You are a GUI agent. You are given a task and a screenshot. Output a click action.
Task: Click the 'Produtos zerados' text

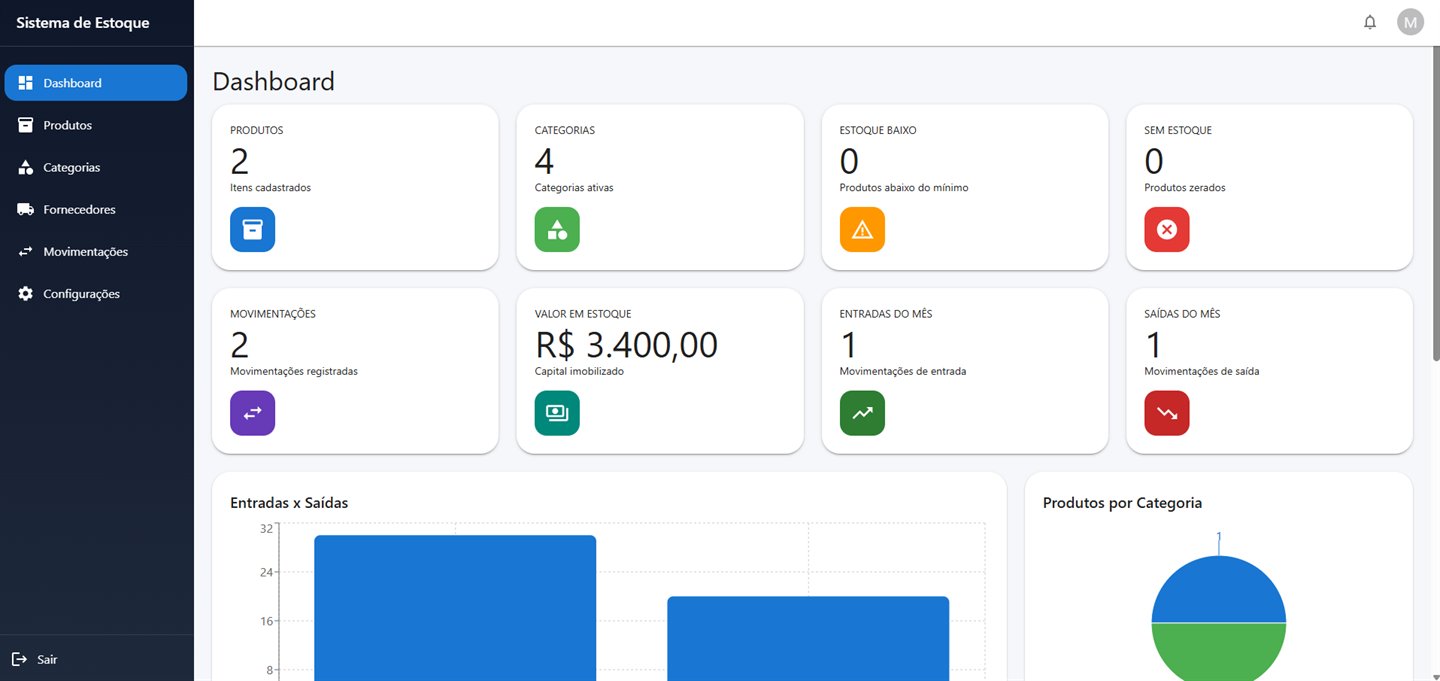[1185, 187]
